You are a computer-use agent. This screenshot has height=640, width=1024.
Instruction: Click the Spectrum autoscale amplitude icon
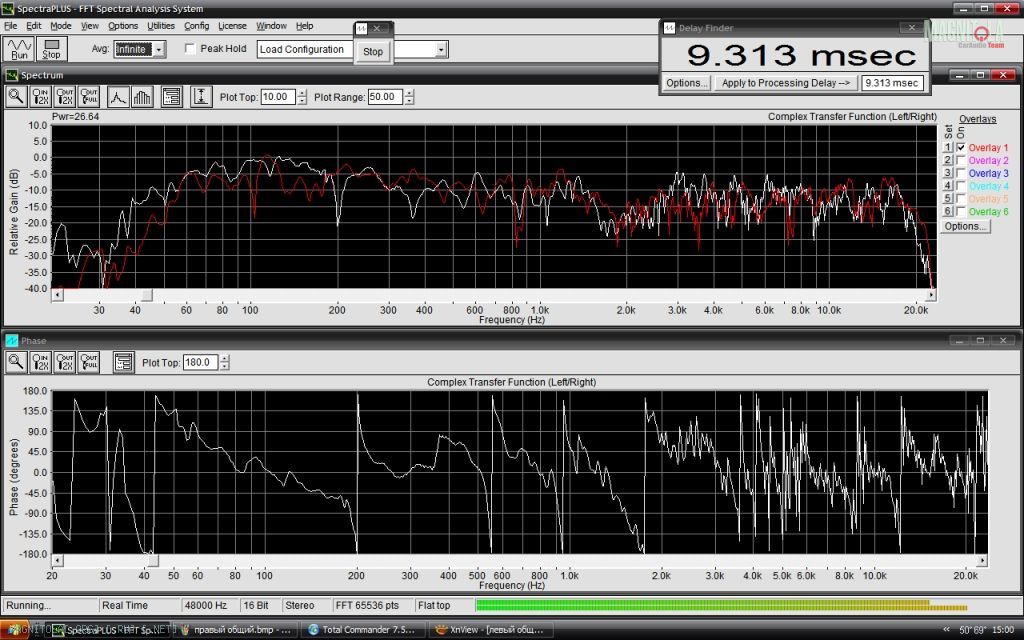pos(201,97)
